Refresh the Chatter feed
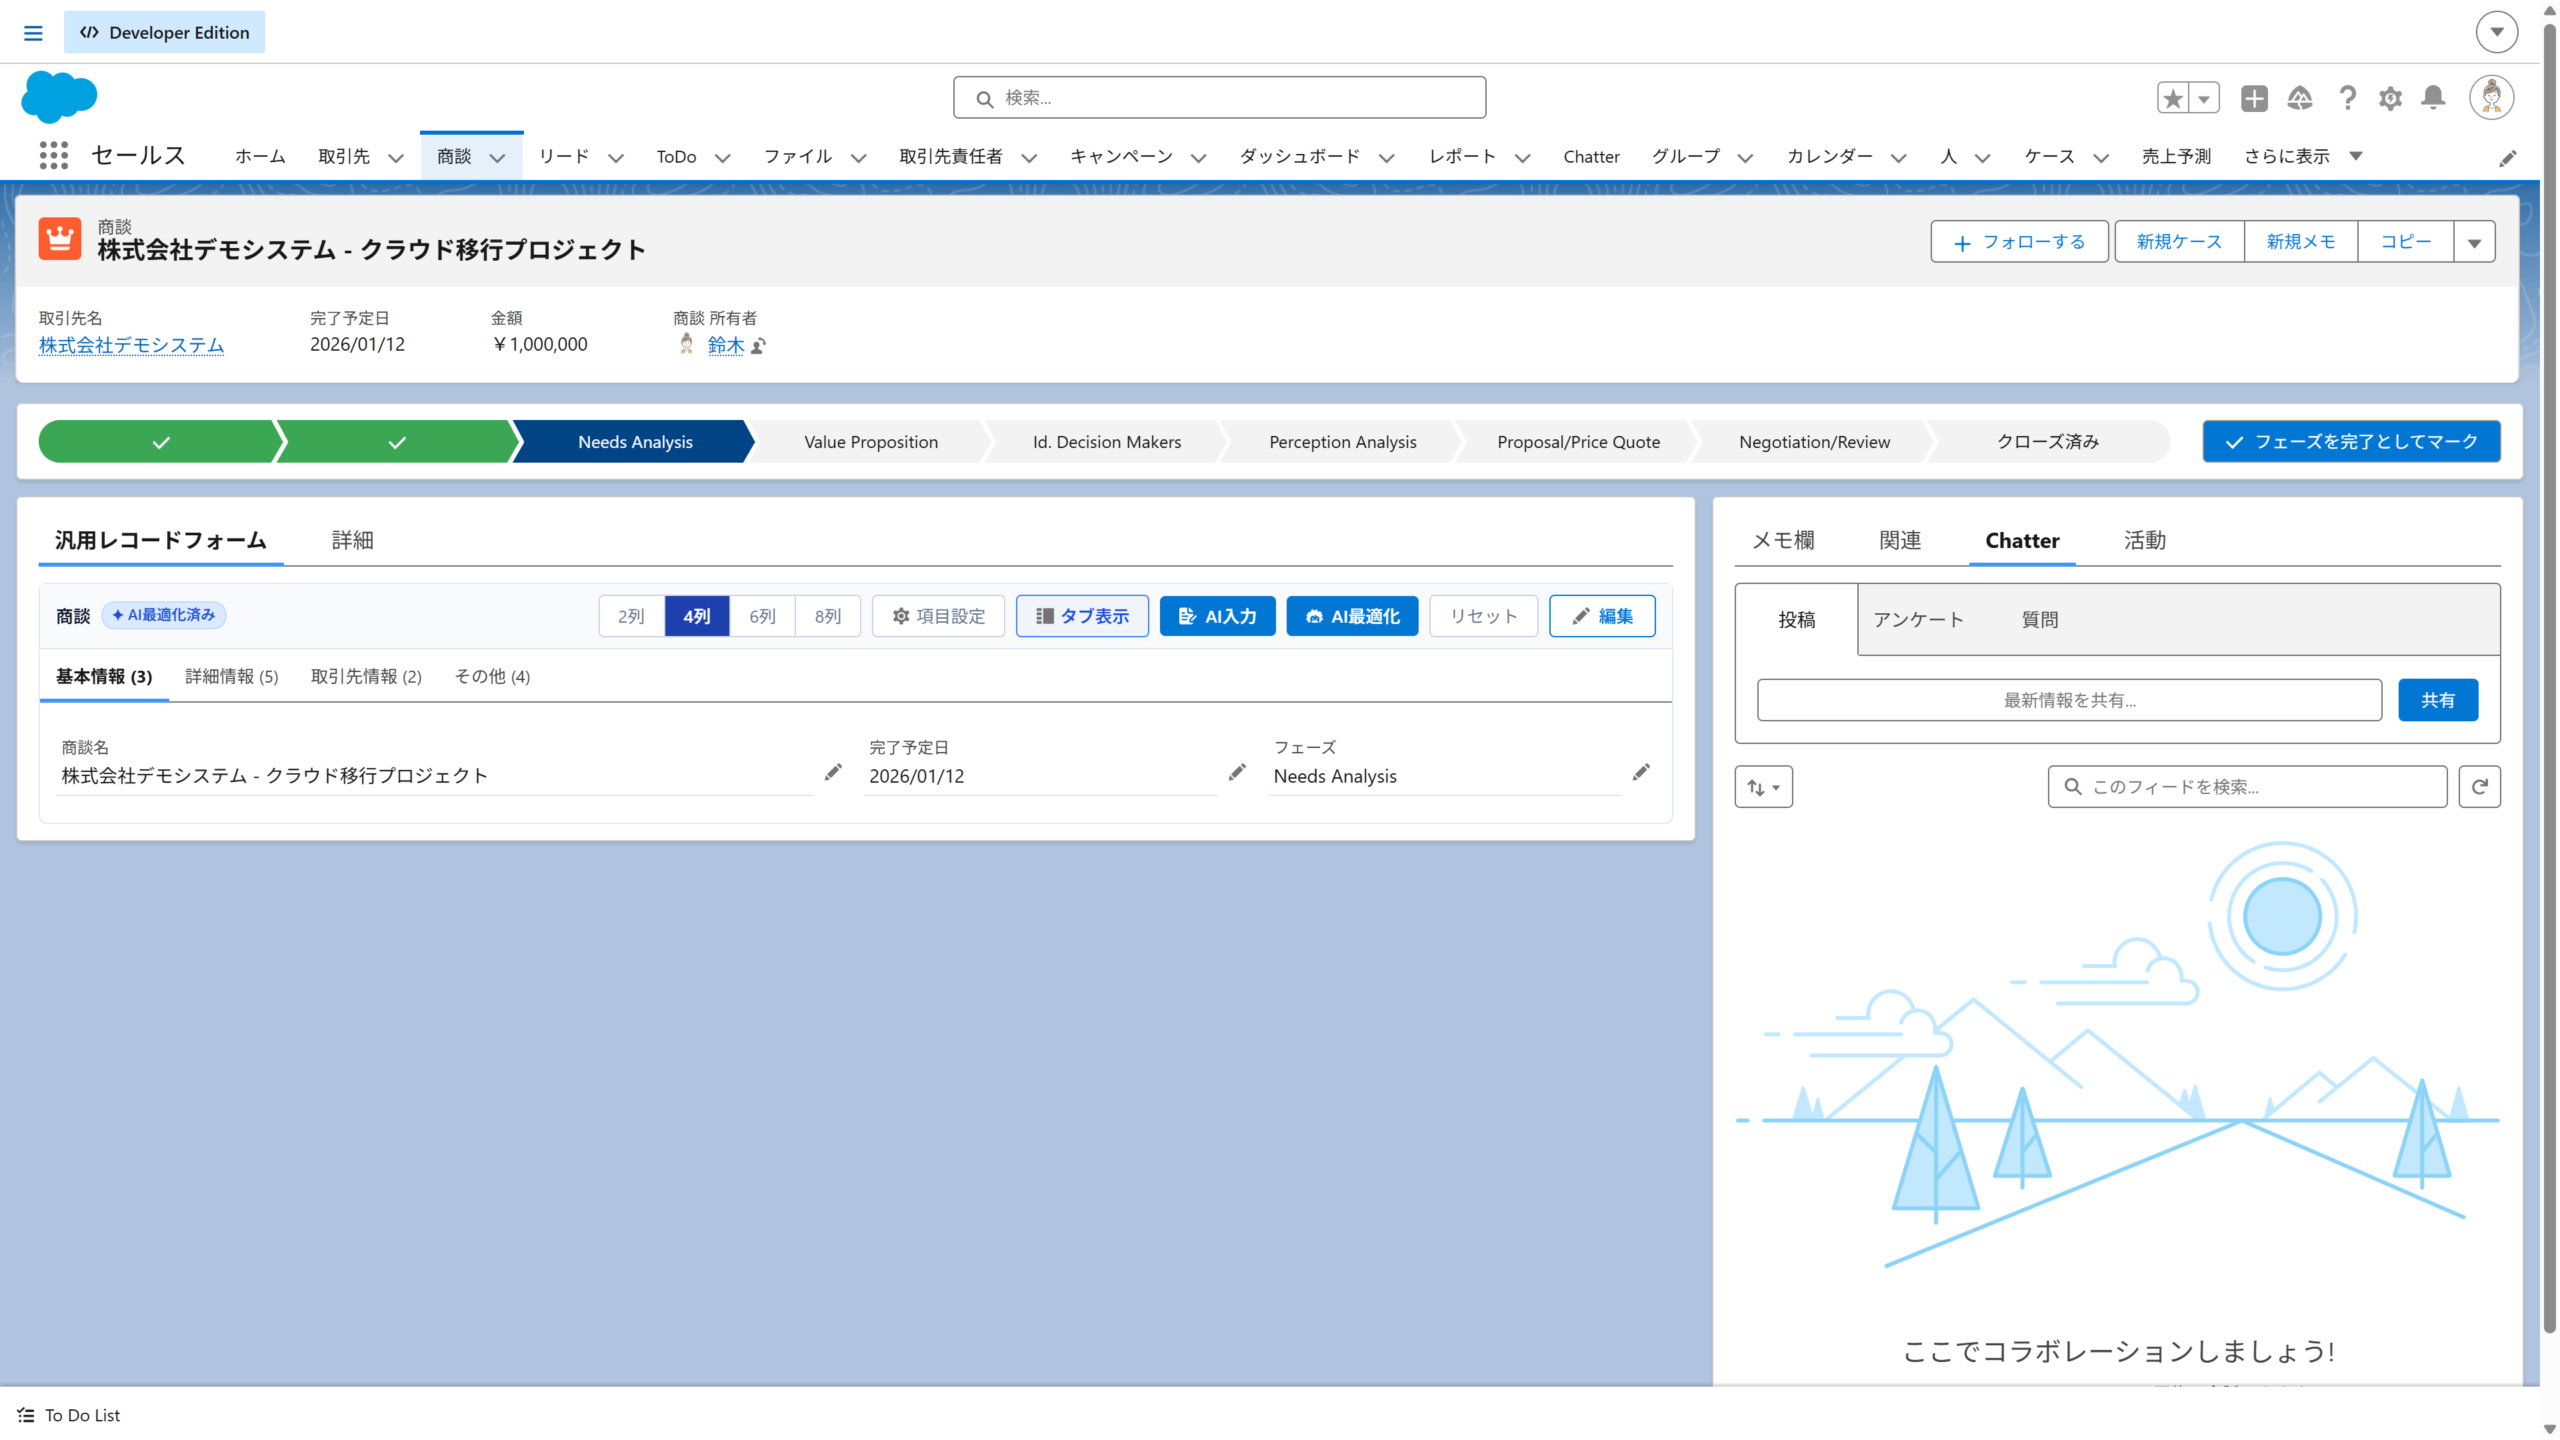2560x1440 pixels. 2479,787
